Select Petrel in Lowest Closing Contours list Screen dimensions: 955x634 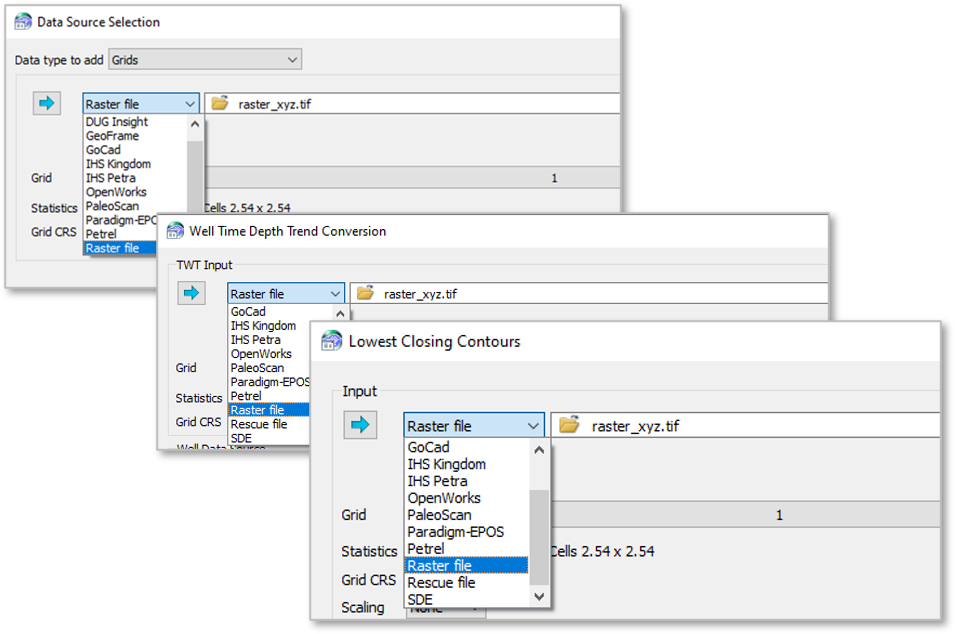point(426,548)
